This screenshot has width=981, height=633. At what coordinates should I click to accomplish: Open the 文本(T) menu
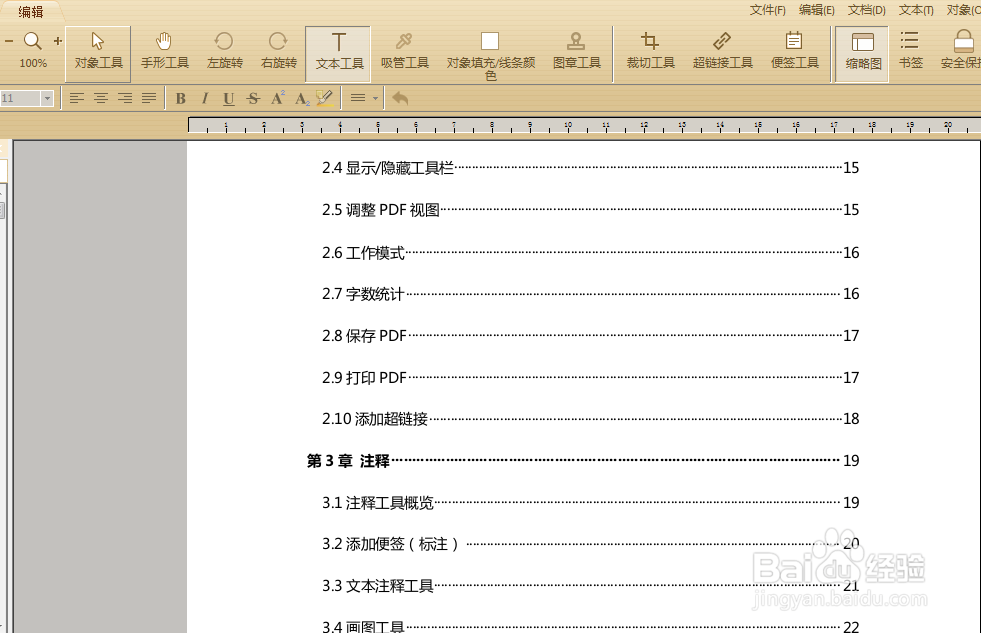(x=916, y=10)
